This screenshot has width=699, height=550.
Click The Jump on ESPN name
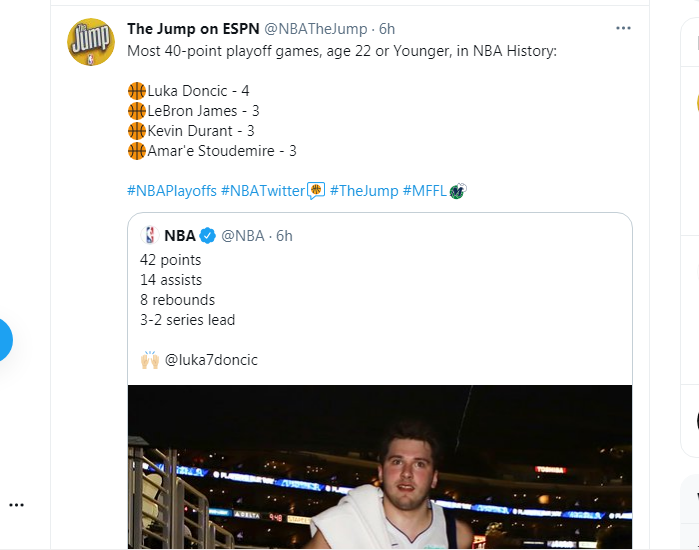tap(193, 29)
